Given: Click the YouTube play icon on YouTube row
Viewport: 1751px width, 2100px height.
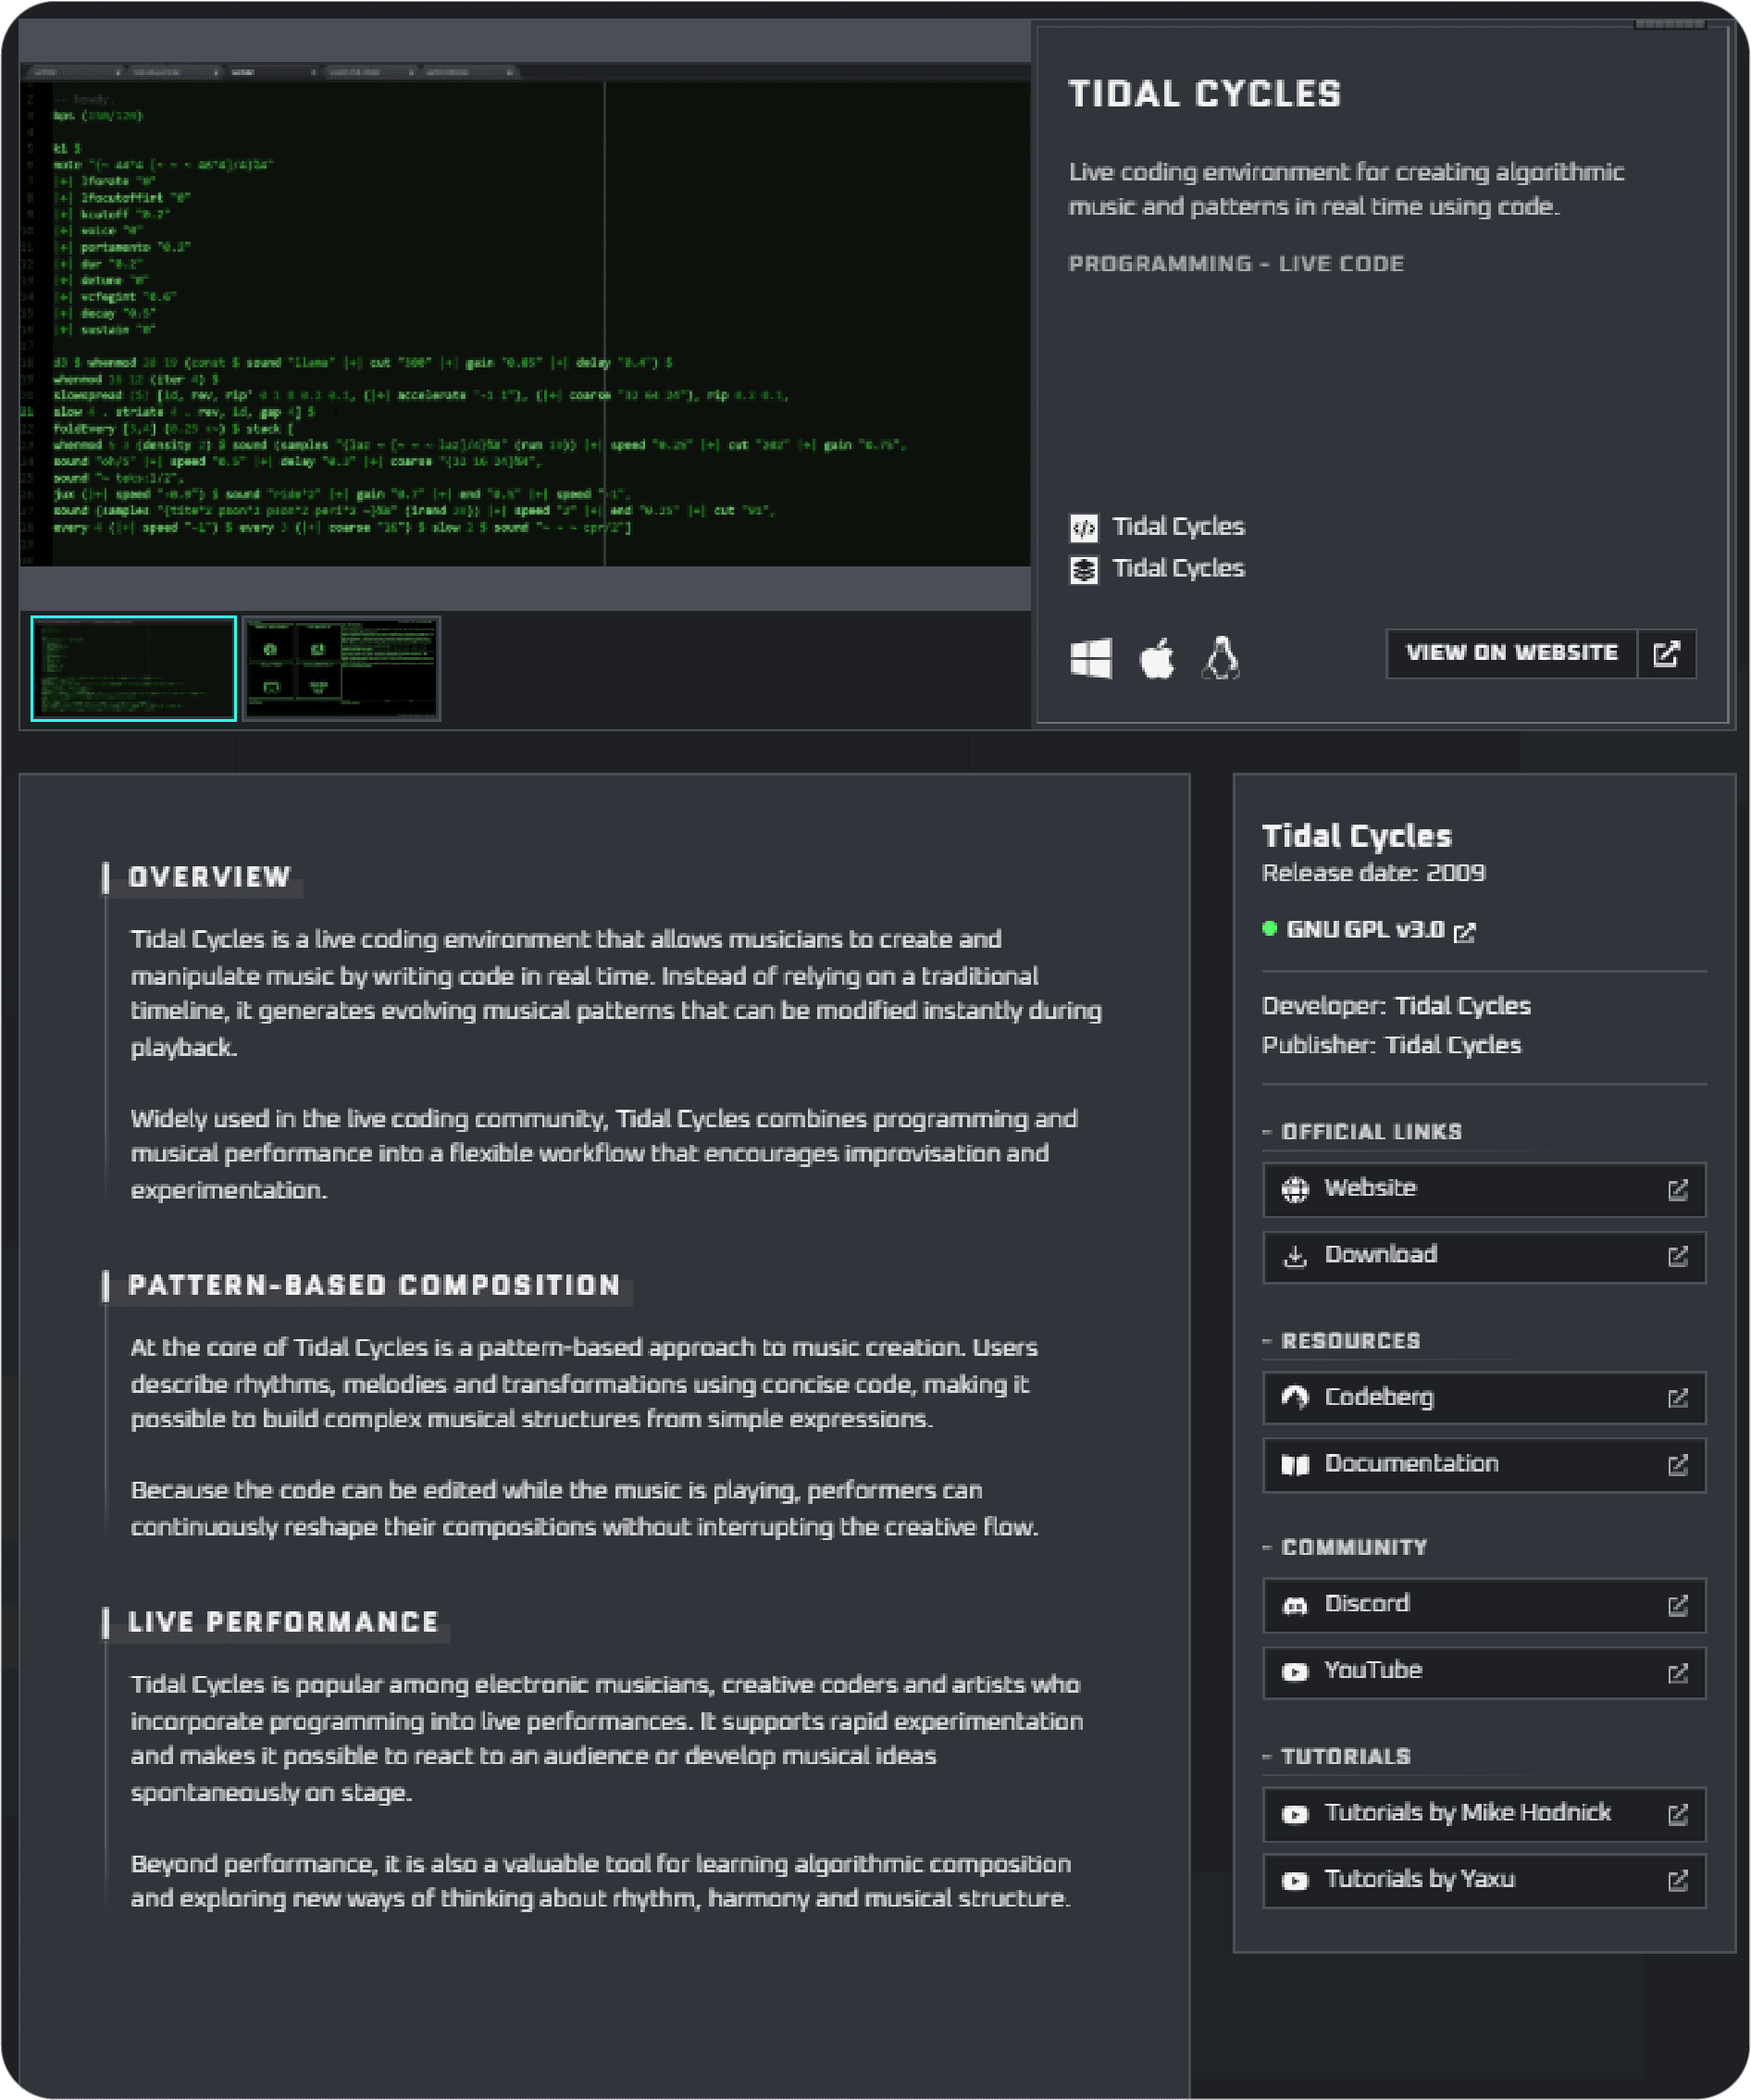Looking at the screenshot, I should (1295, 1671).
